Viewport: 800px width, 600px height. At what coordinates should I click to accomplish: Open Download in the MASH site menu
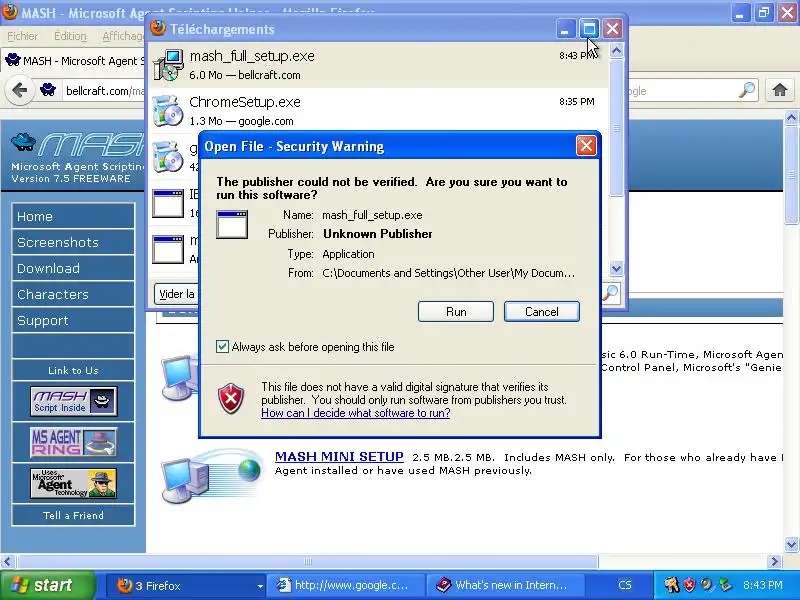click(x=73, y=268)
